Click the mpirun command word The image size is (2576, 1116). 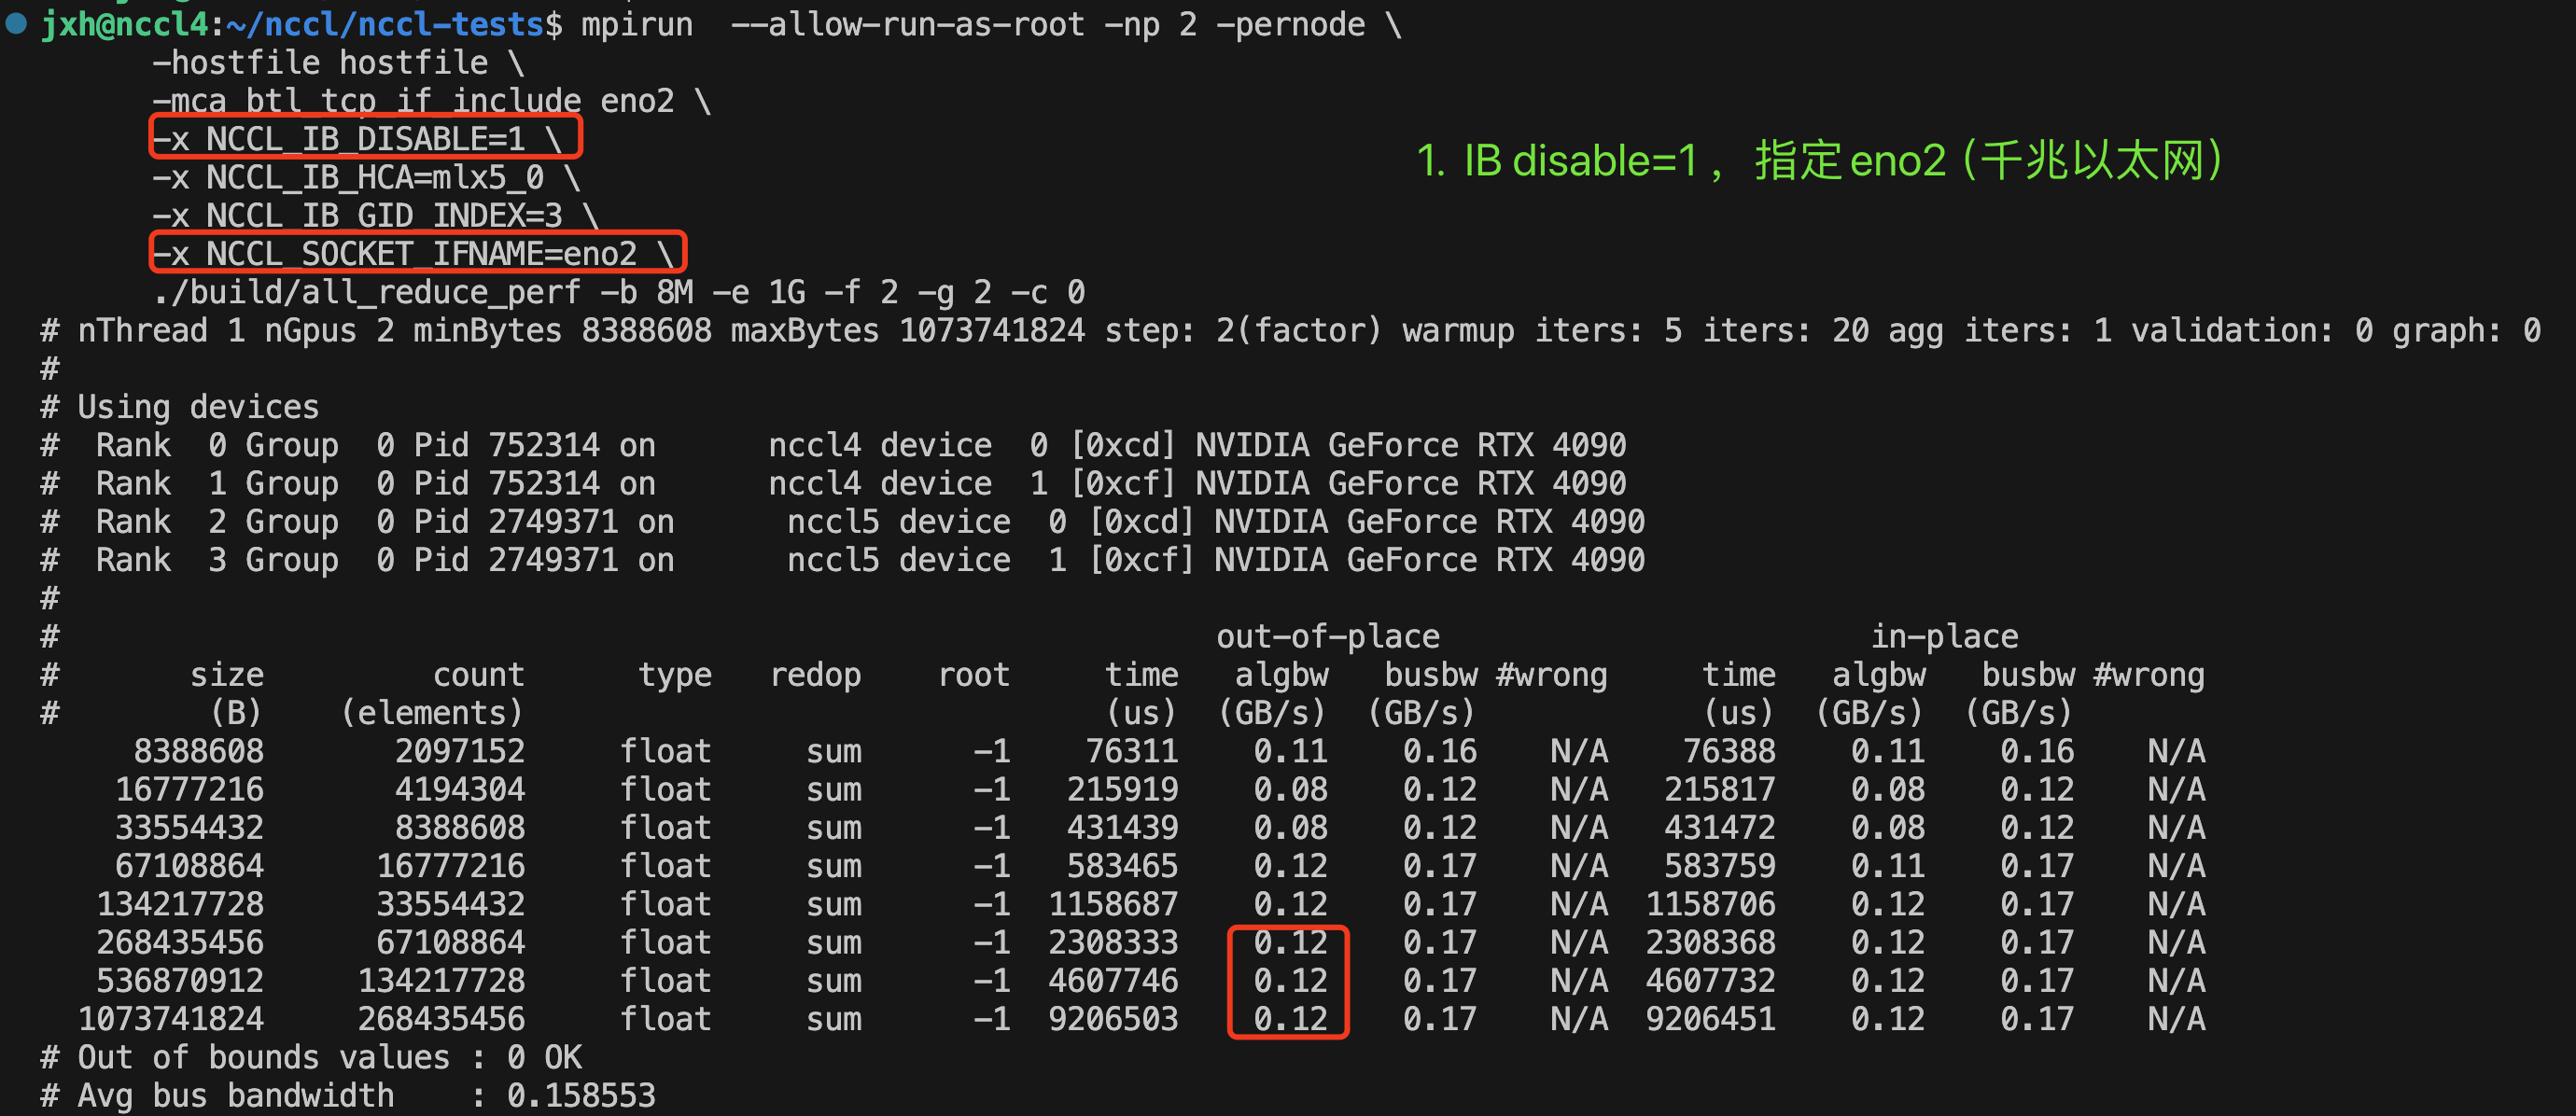[637, 24]
